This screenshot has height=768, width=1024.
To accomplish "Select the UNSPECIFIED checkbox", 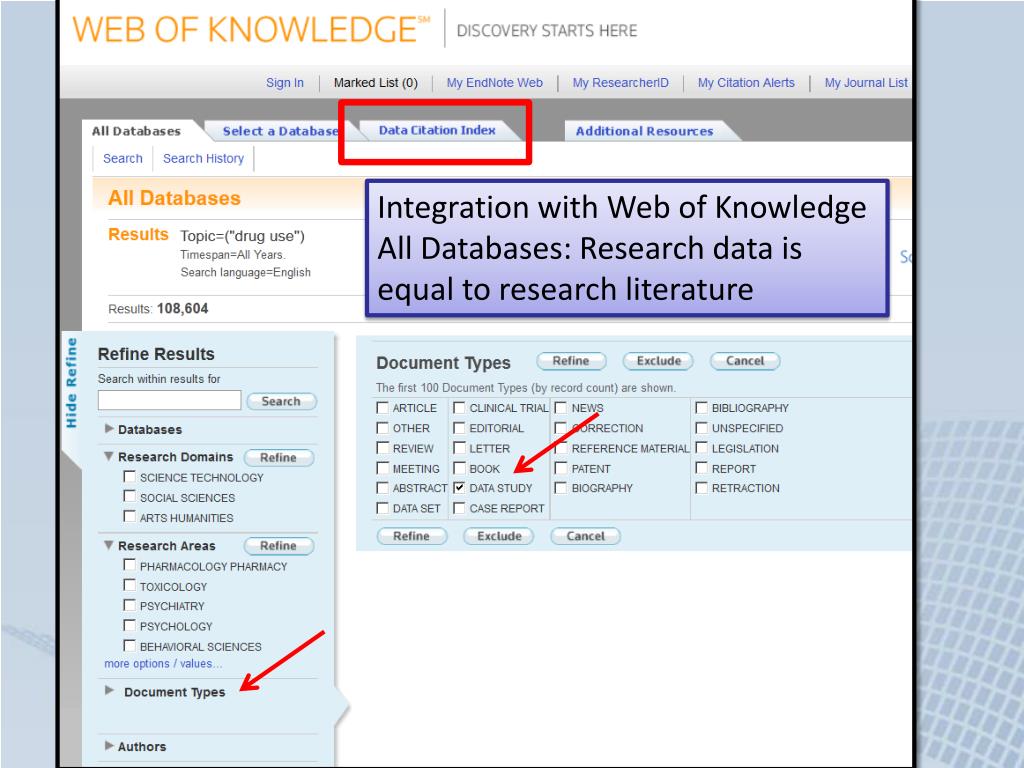I will (701, 428).
